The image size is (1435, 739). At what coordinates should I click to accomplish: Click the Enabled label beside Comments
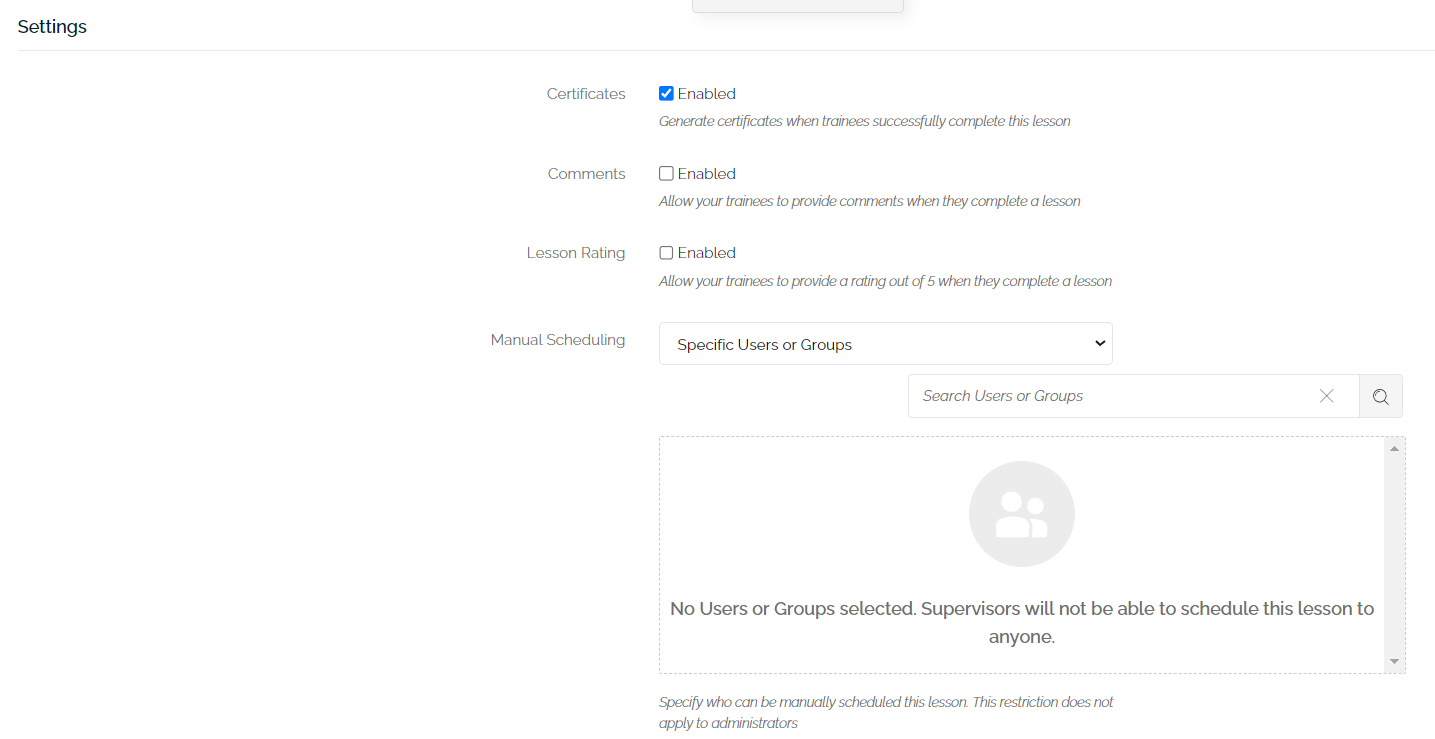706,174
